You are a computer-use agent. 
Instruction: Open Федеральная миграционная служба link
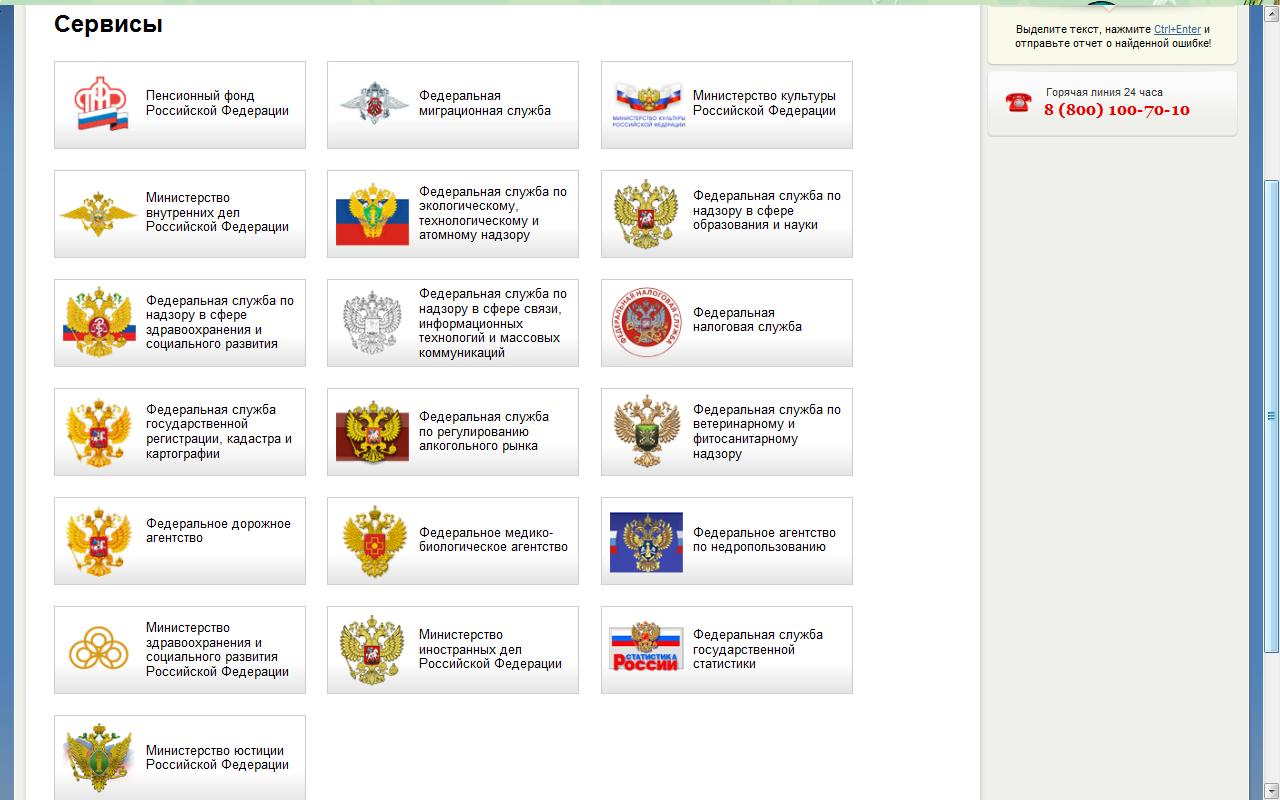pos(485,104)
